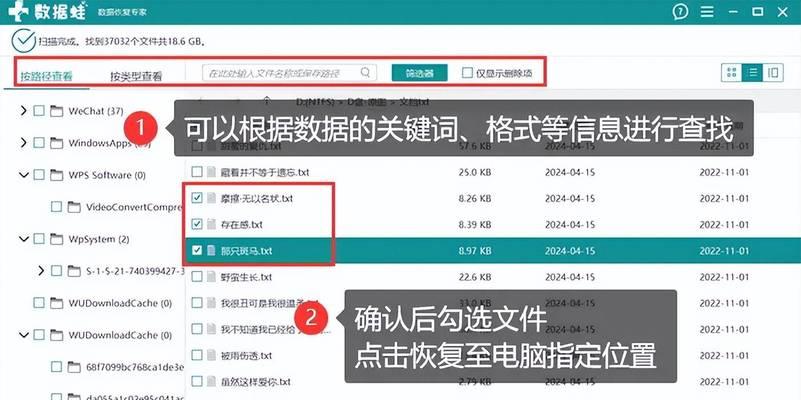
Task: Tick the WpSystem (2) folder checkbox
Action: coord(39,239)
